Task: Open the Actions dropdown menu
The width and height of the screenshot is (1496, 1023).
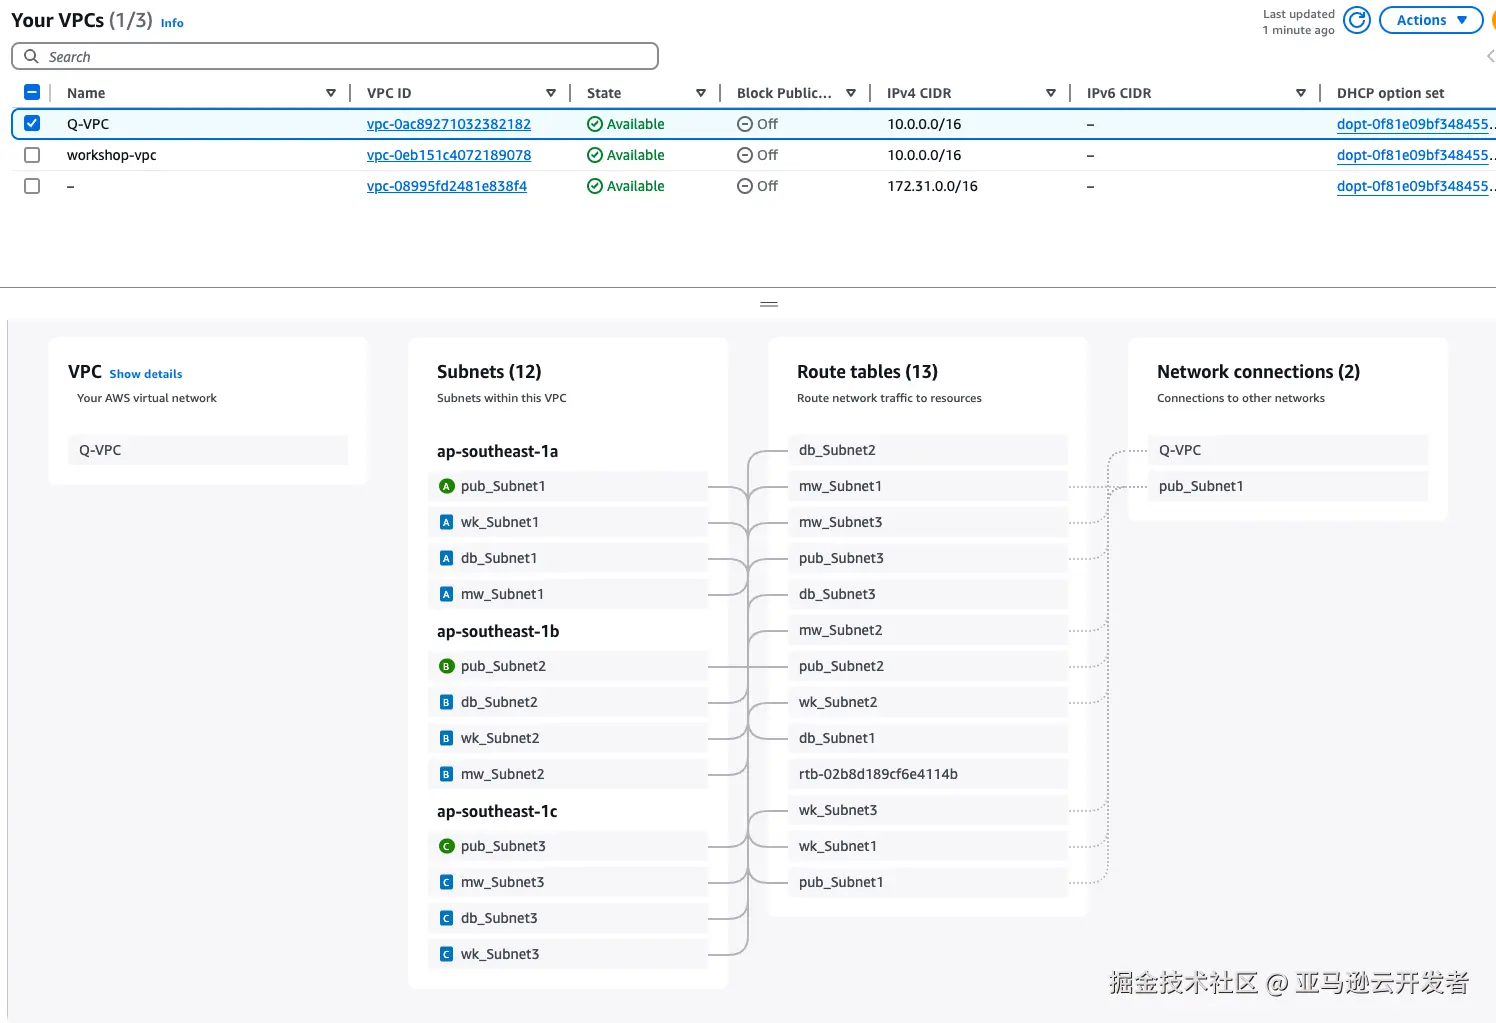Action: 1431,20
